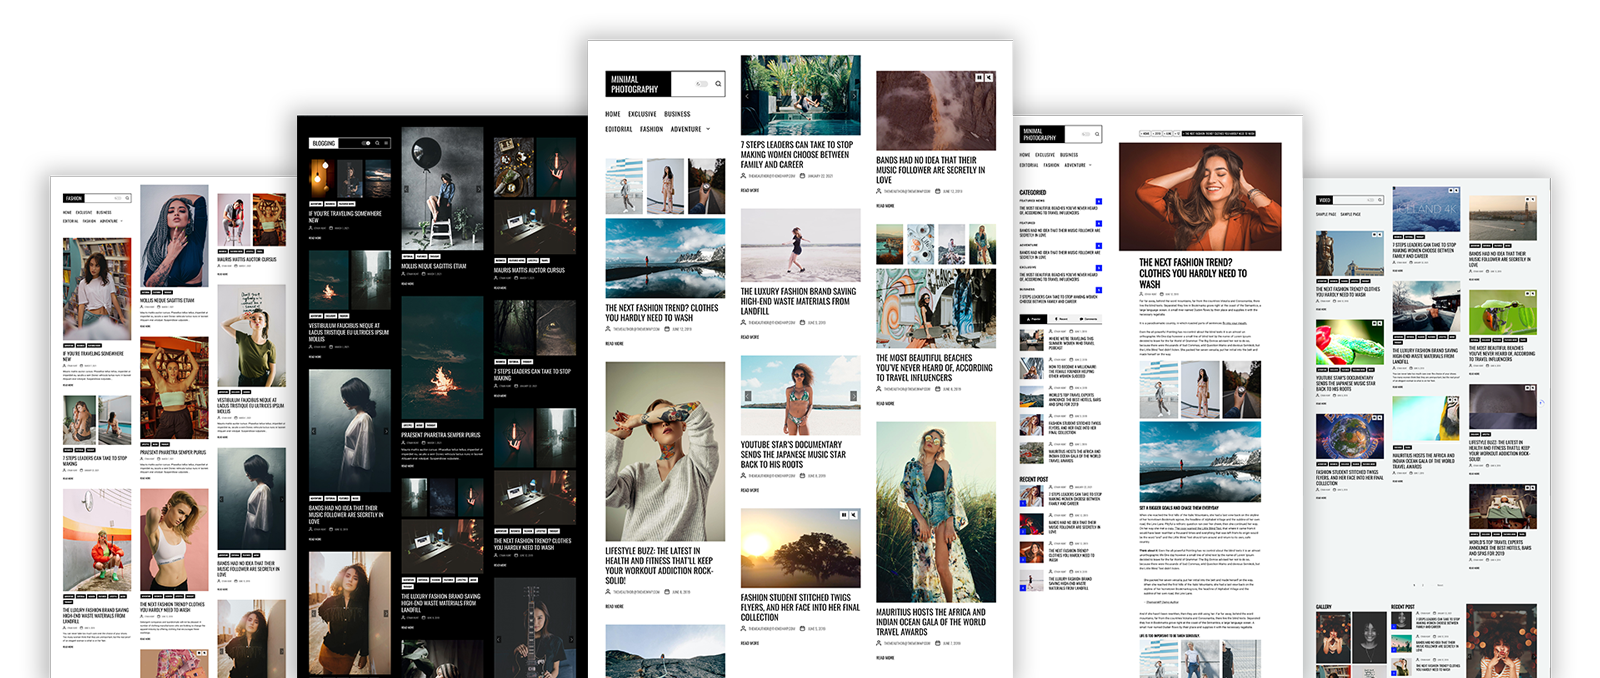This screenshot has width=1600, height=678.
Task: Open Home in center Minimal Photography menu
Action: tap(613, 114)
